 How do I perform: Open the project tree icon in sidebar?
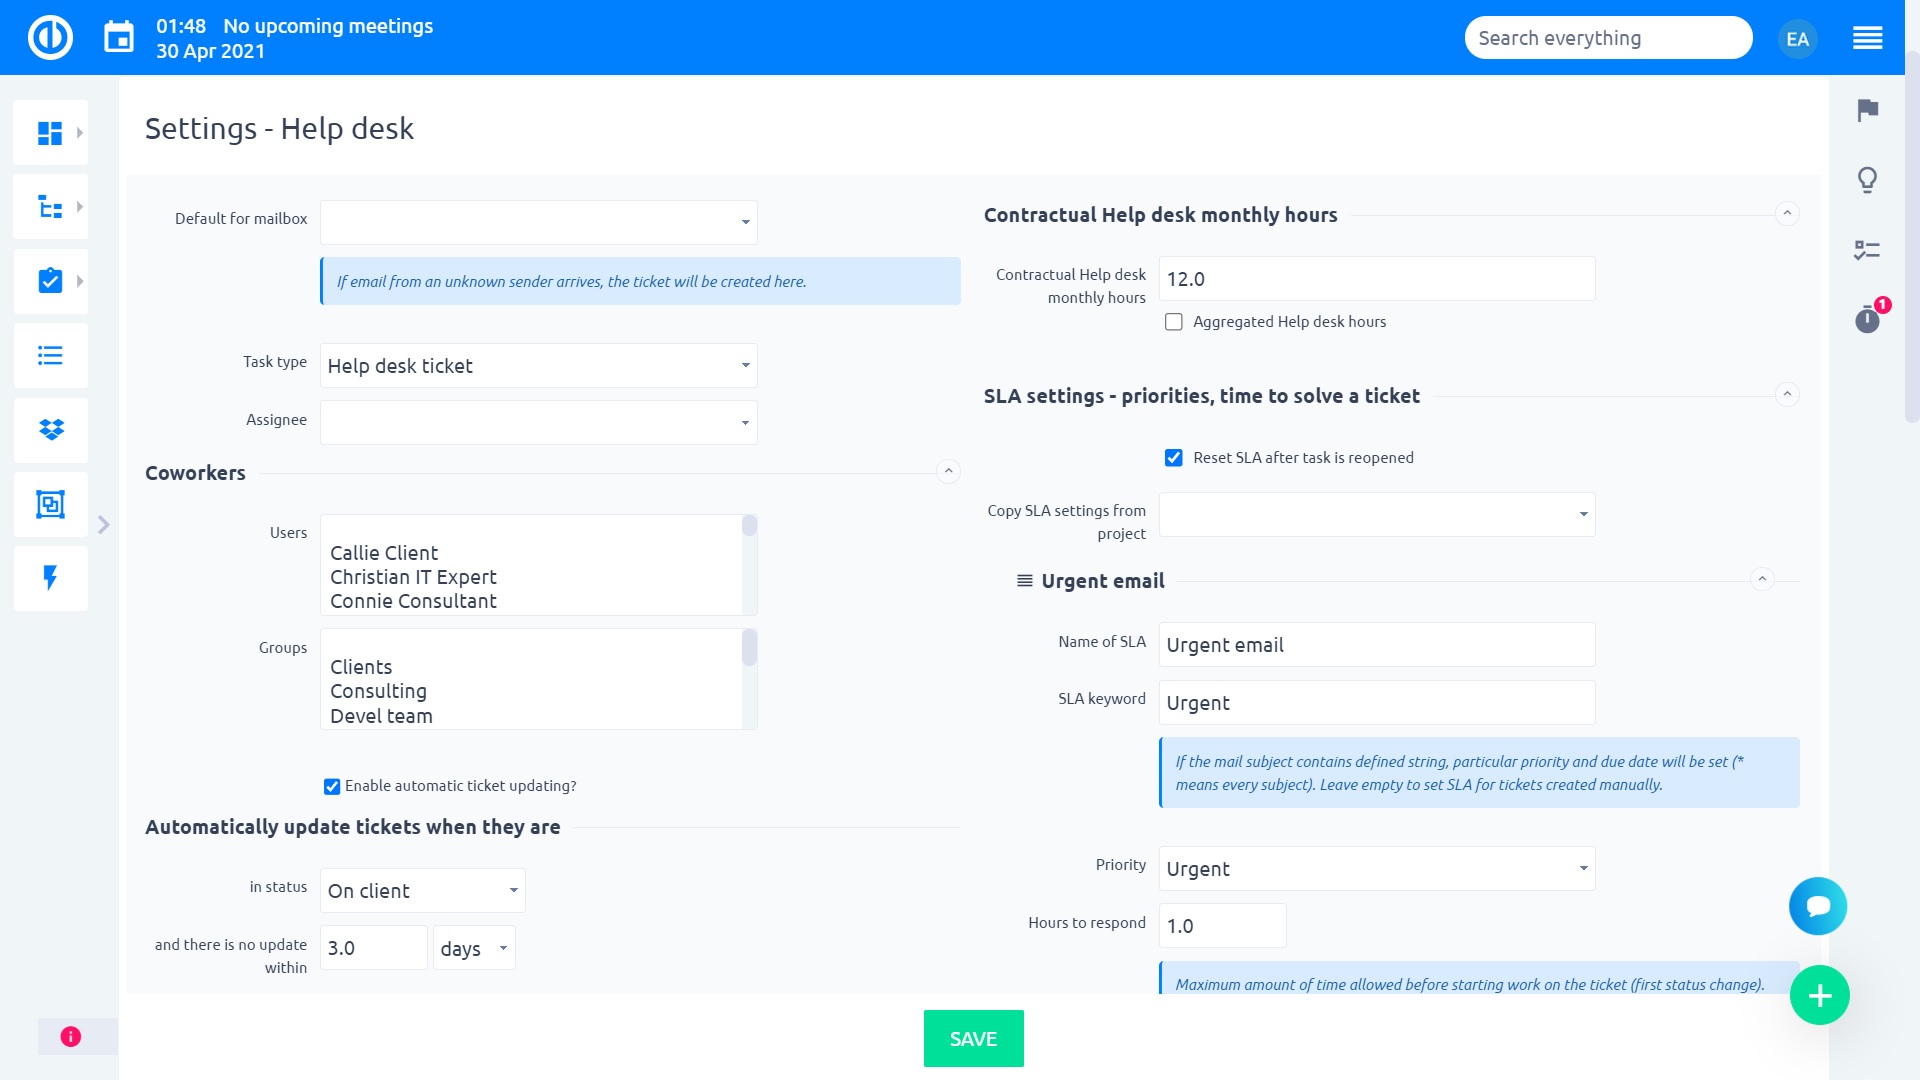click(x=50, y=207)
